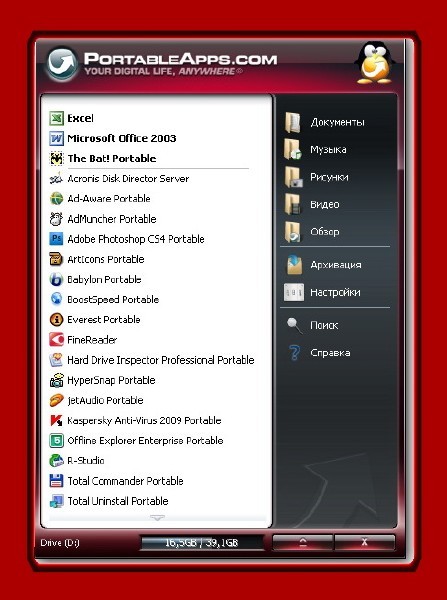Open the Документы folder
The height and width of the screenshot is (600, 447).
click(x=325, y=122)
